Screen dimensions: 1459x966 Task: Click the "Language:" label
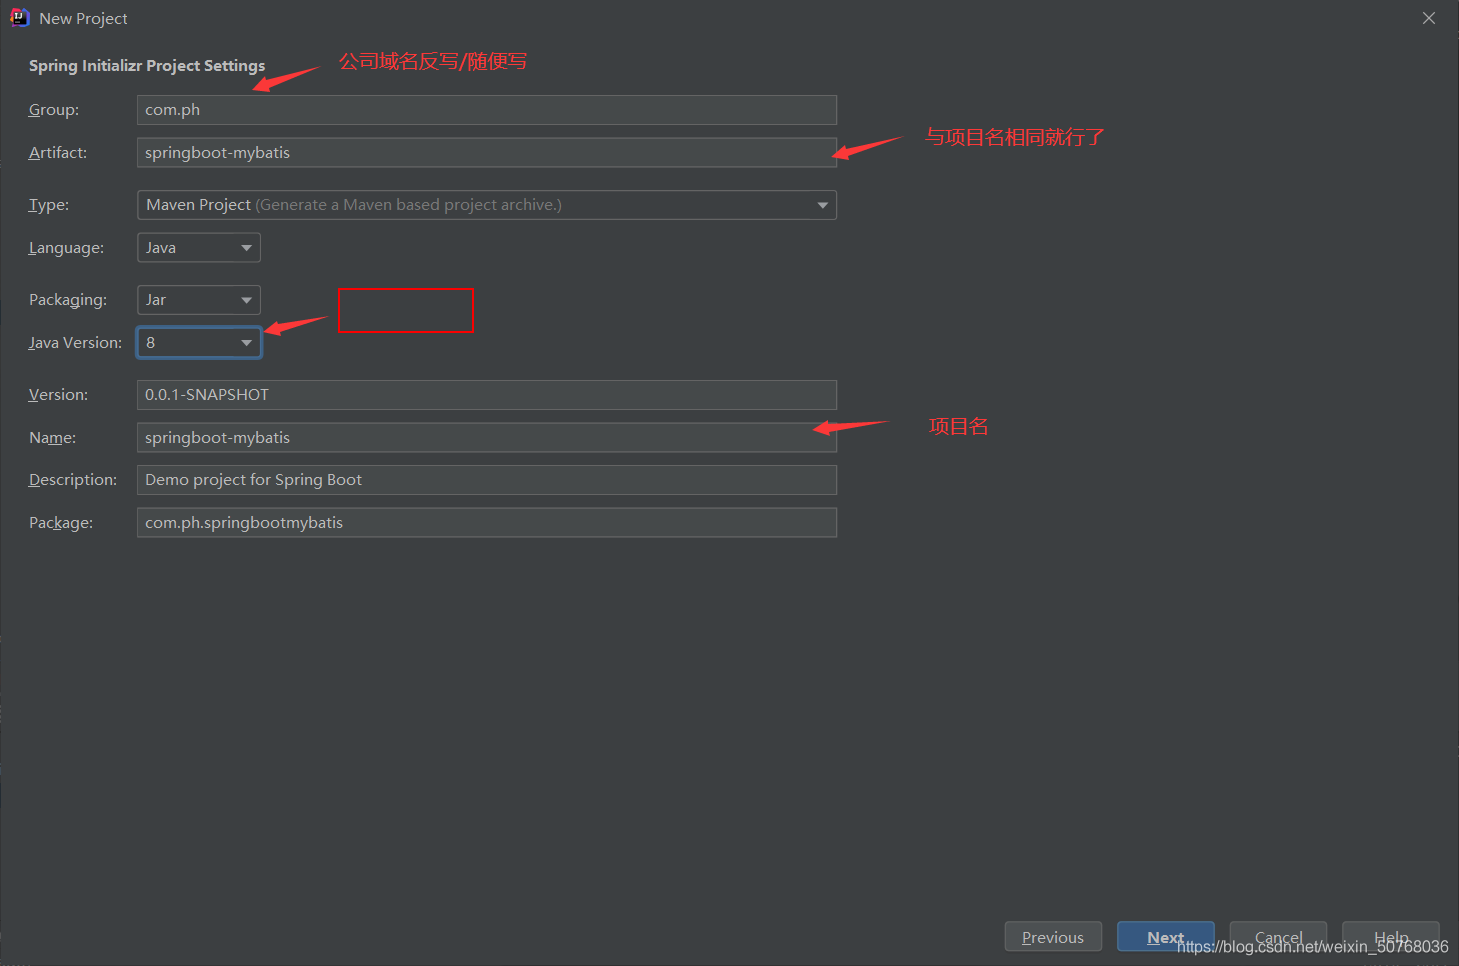(x=66, y=248)
